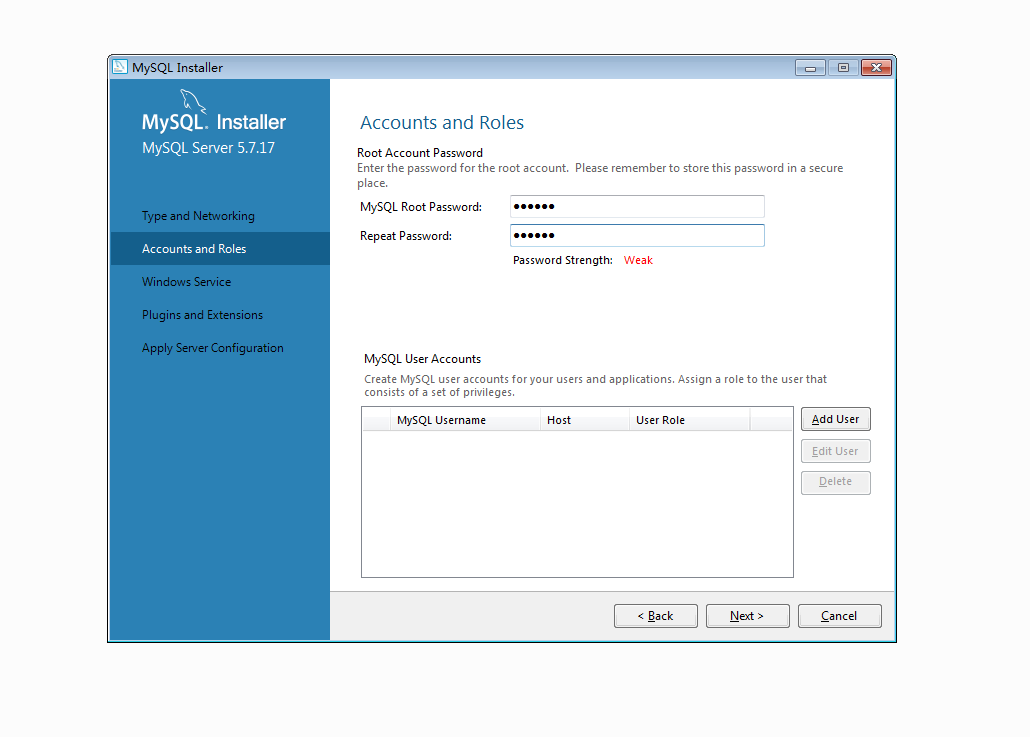The height and width of the screenshot is (737, 1030).
Task: Click the 'Root Account Password' section label
Action: 420,153
